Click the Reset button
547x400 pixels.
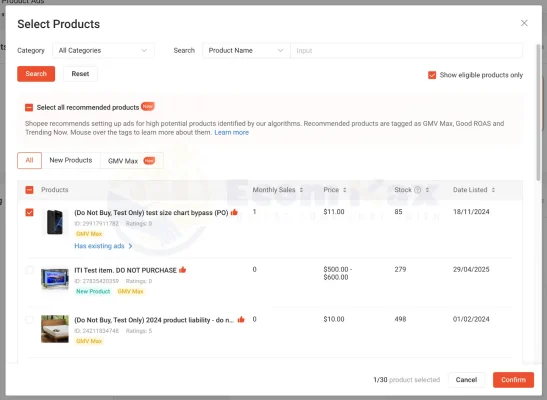click(x=80, y=74)
